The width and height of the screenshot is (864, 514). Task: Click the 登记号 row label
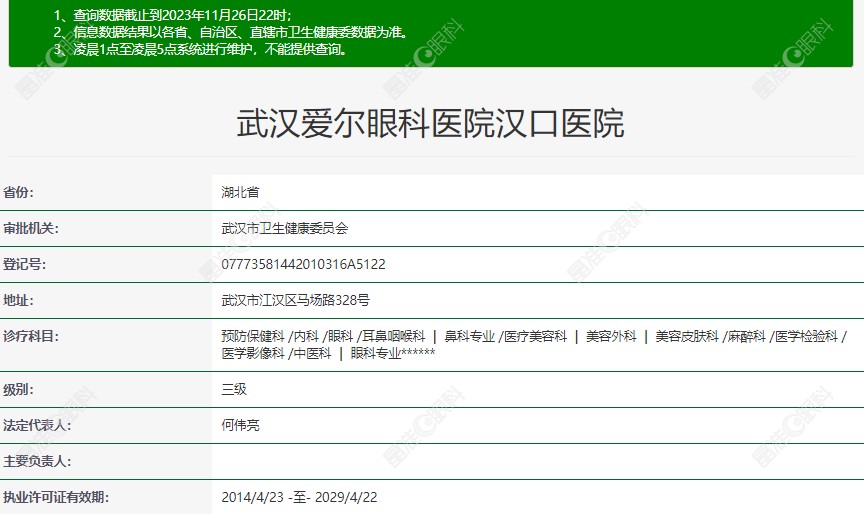[x=24, y=264]
